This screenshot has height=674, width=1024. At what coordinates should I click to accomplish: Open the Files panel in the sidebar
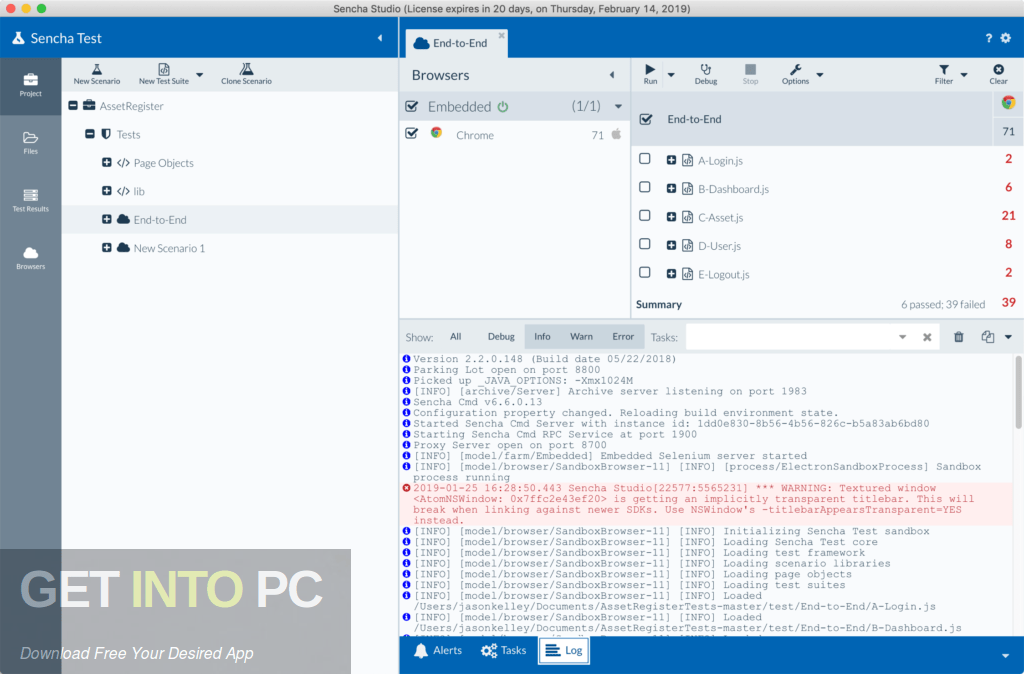coord(30,140)
